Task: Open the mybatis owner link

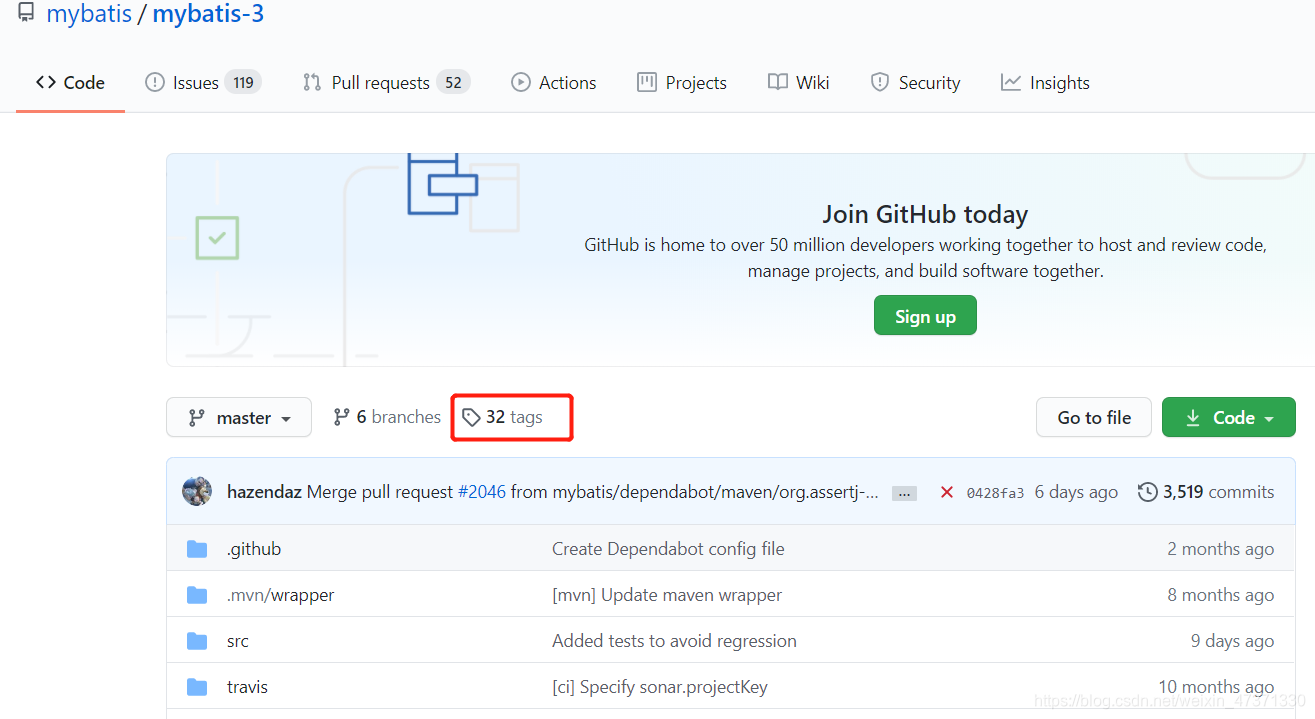Action: 88,14
